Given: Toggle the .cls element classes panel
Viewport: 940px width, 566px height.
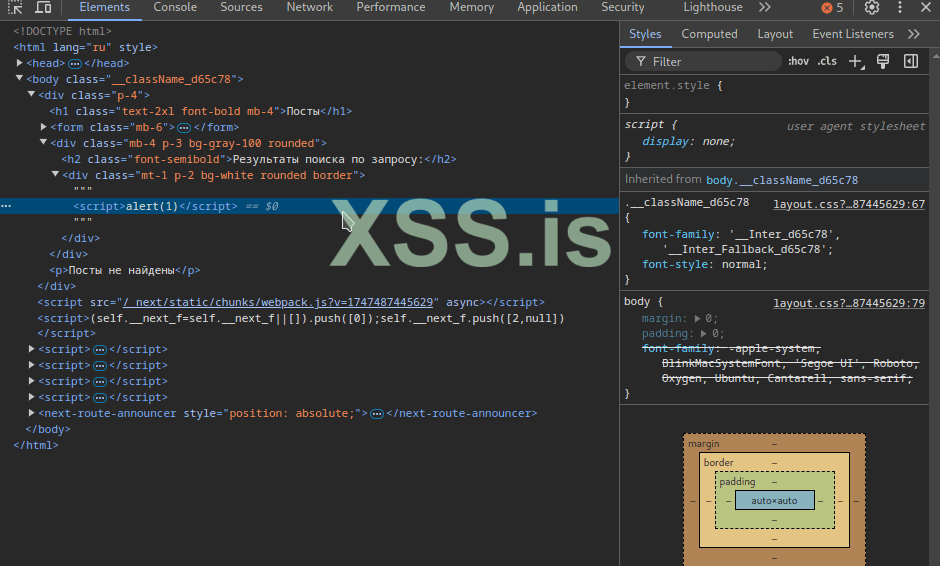Looking at the screenshot, I should click(827, 62).
